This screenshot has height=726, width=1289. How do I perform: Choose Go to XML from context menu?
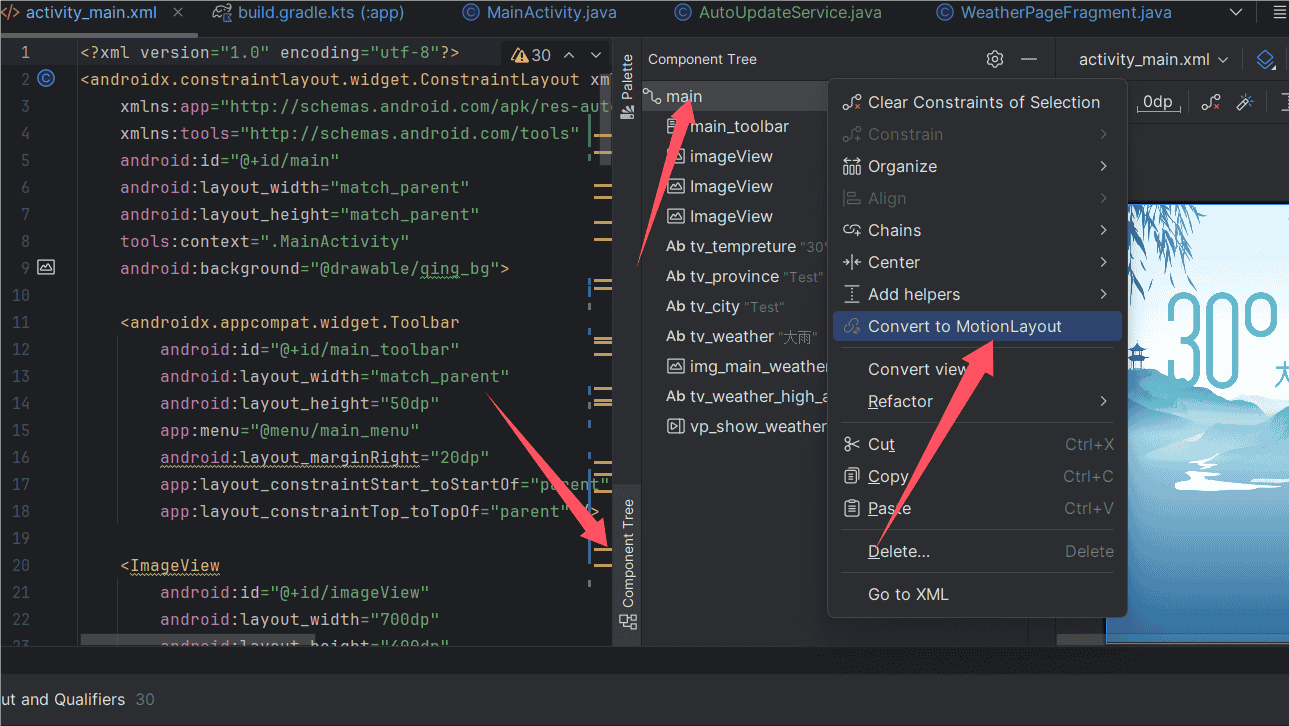908,594
